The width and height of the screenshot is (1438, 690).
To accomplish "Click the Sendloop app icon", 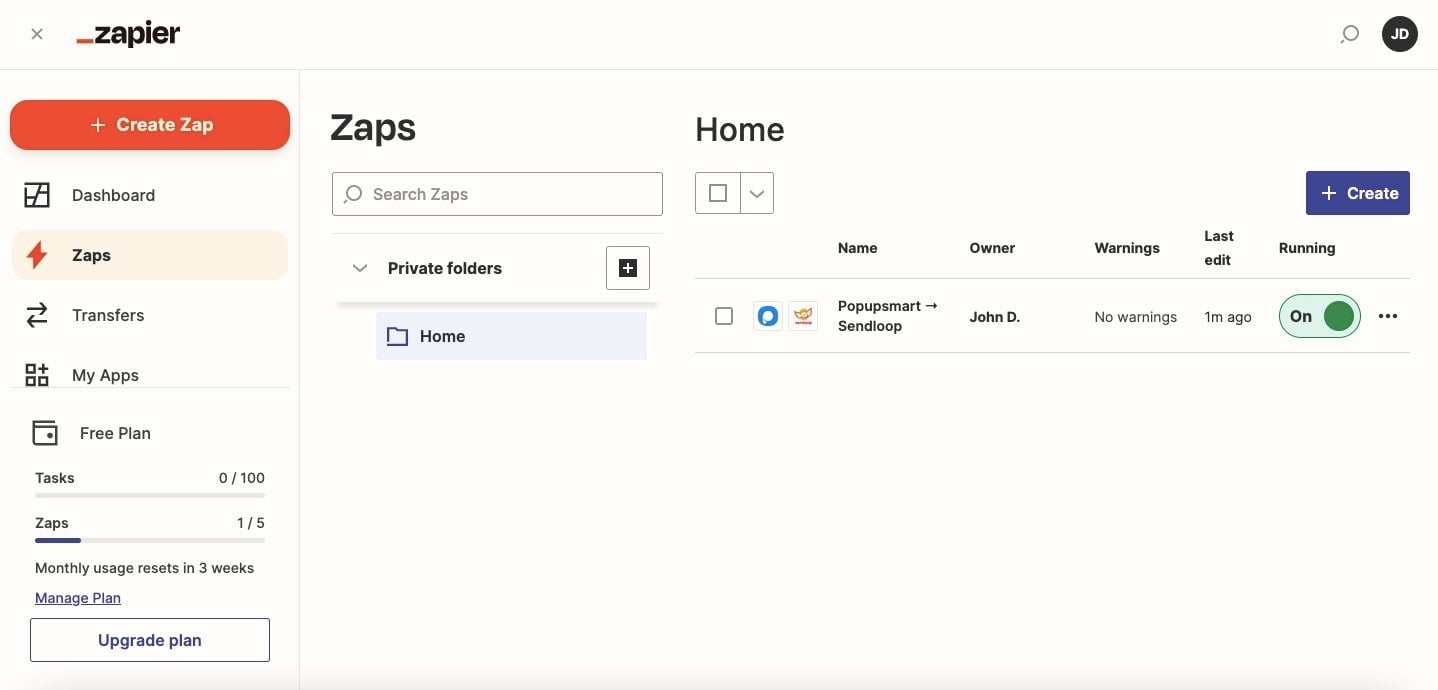I will pyautogui.click(x=803, y=316).
